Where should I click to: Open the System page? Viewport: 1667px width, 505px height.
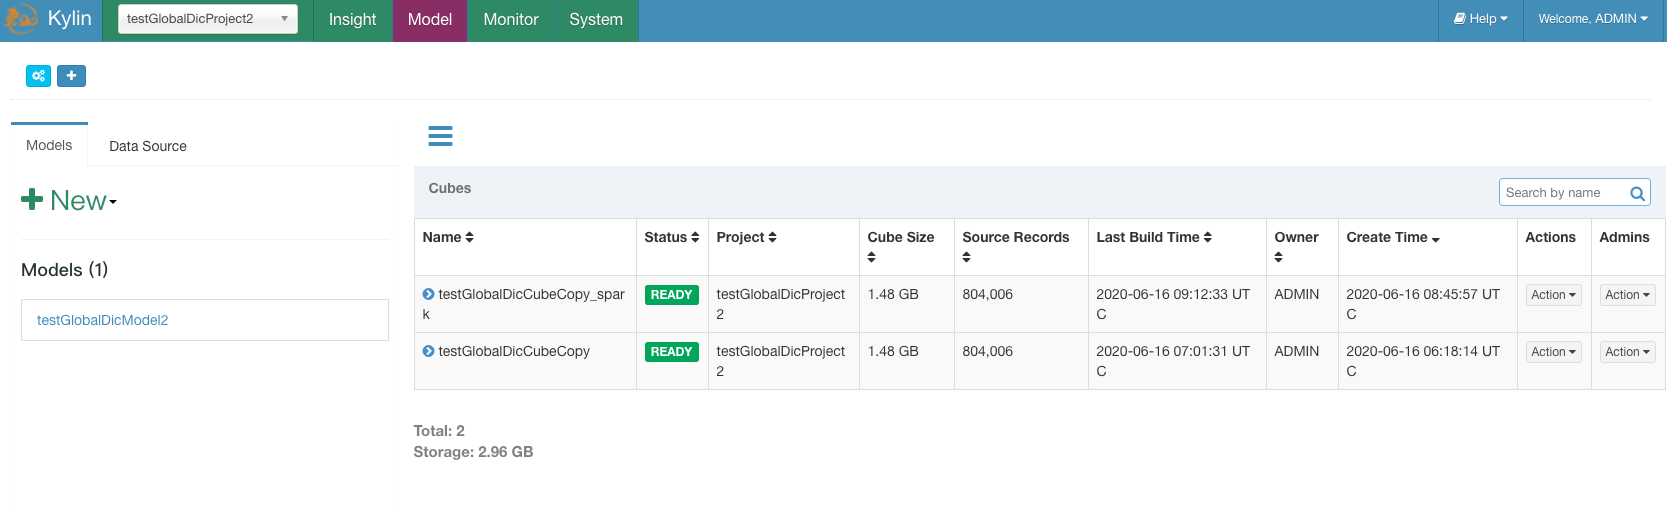coord(596,20)
